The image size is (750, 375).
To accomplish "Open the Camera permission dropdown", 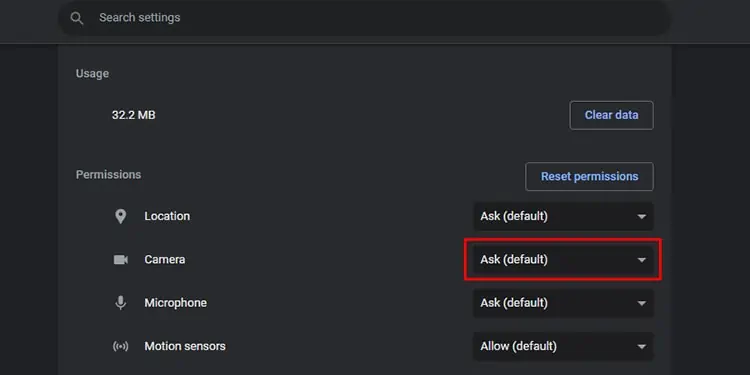I will [x=563, y=260].
